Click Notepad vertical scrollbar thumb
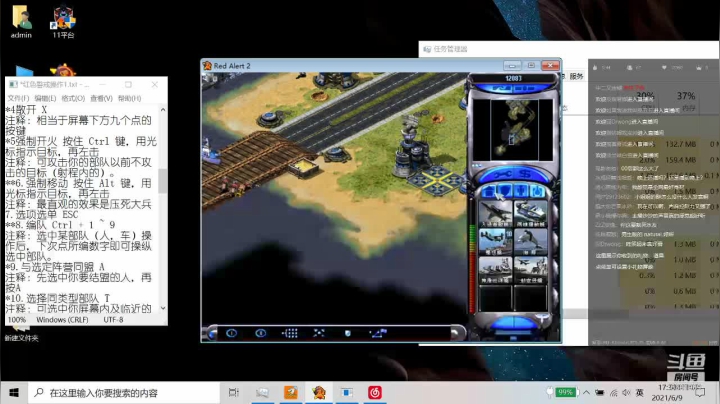The height and width of the screenshot is (404, 720). (163, 180)
